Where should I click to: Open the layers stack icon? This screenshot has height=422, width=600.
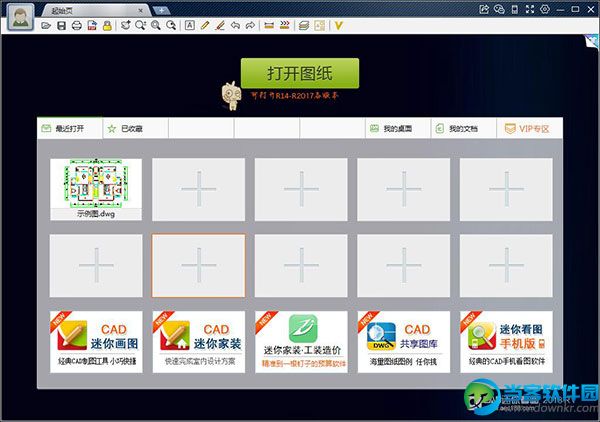pyautogui.click(x=304, y=26)
